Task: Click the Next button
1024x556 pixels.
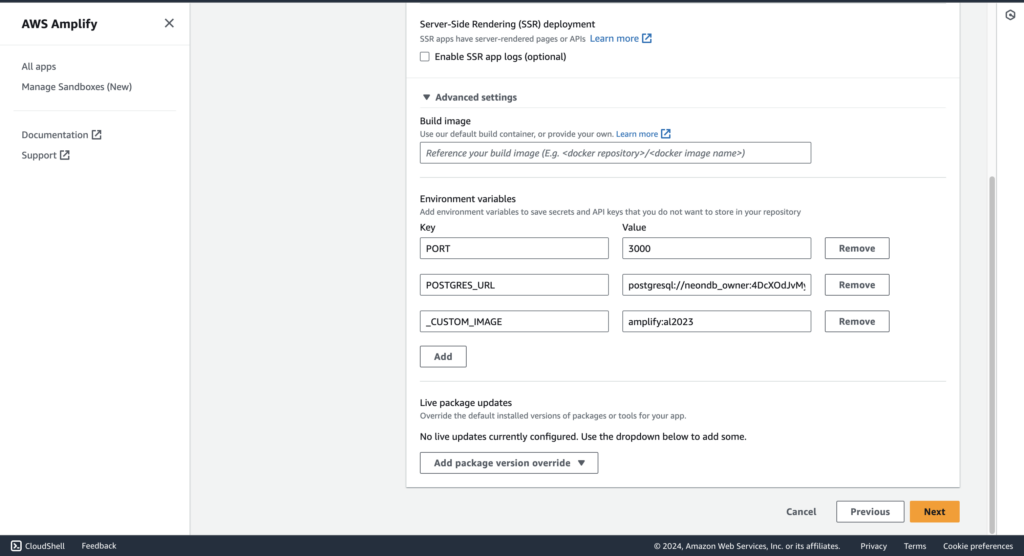Action: pos(934,512)
